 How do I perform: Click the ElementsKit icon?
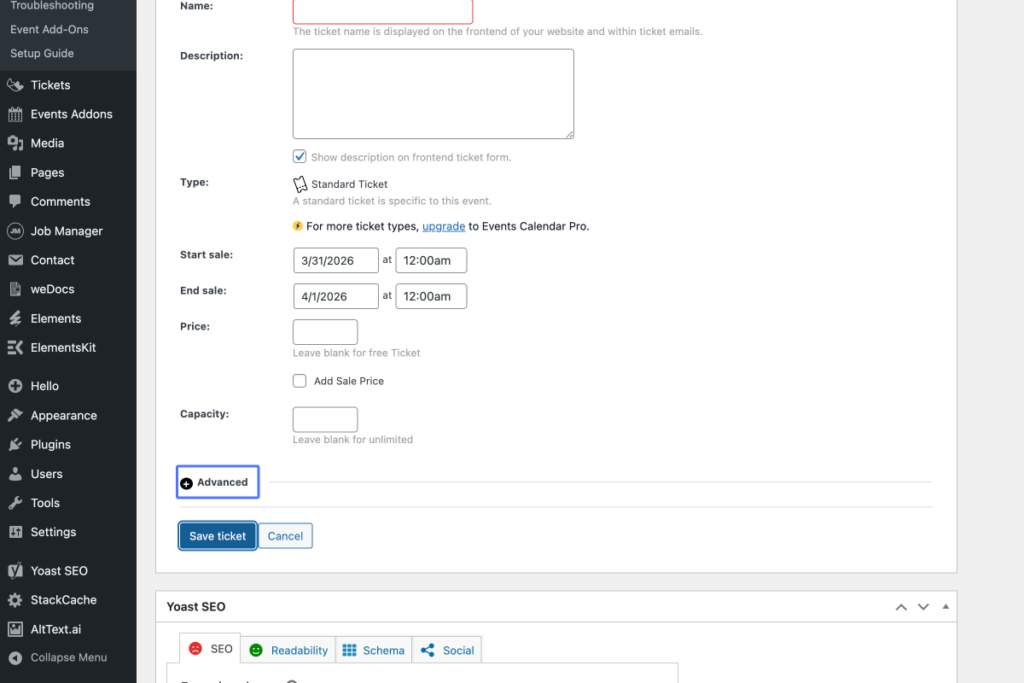tap(15, 347)
